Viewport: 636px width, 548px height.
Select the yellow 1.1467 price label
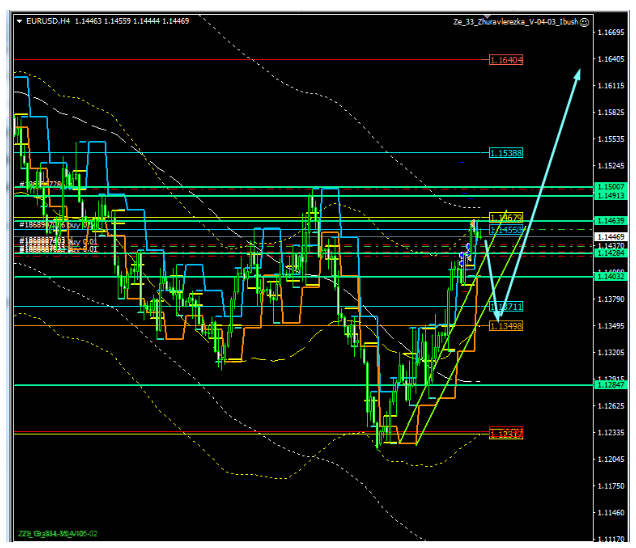tap(503, 218)
